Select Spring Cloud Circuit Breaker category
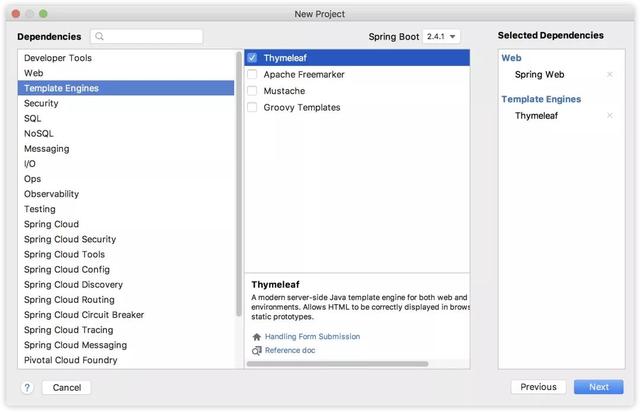Image resolution: width=640 pixels, height=412 pixels. click(126, 315)
